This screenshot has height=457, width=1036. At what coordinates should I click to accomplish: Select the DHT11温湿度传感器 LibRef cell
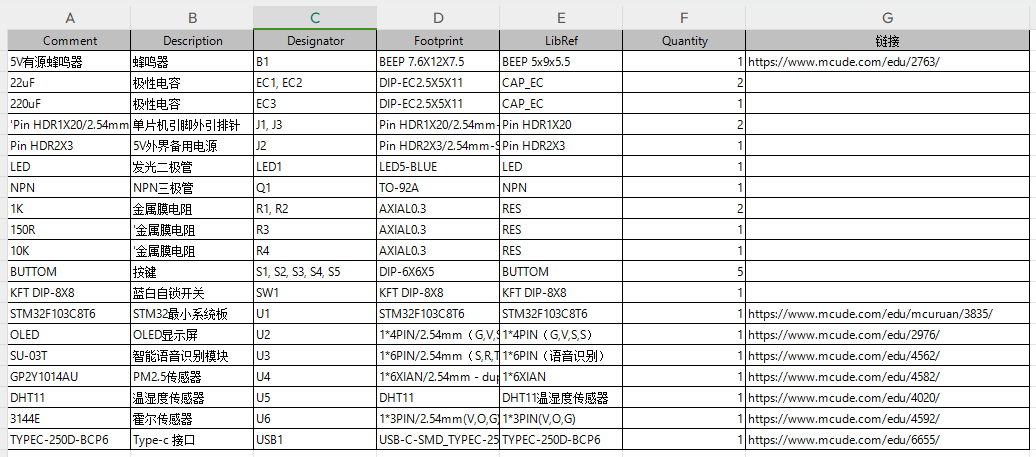(x=561, y=398)
